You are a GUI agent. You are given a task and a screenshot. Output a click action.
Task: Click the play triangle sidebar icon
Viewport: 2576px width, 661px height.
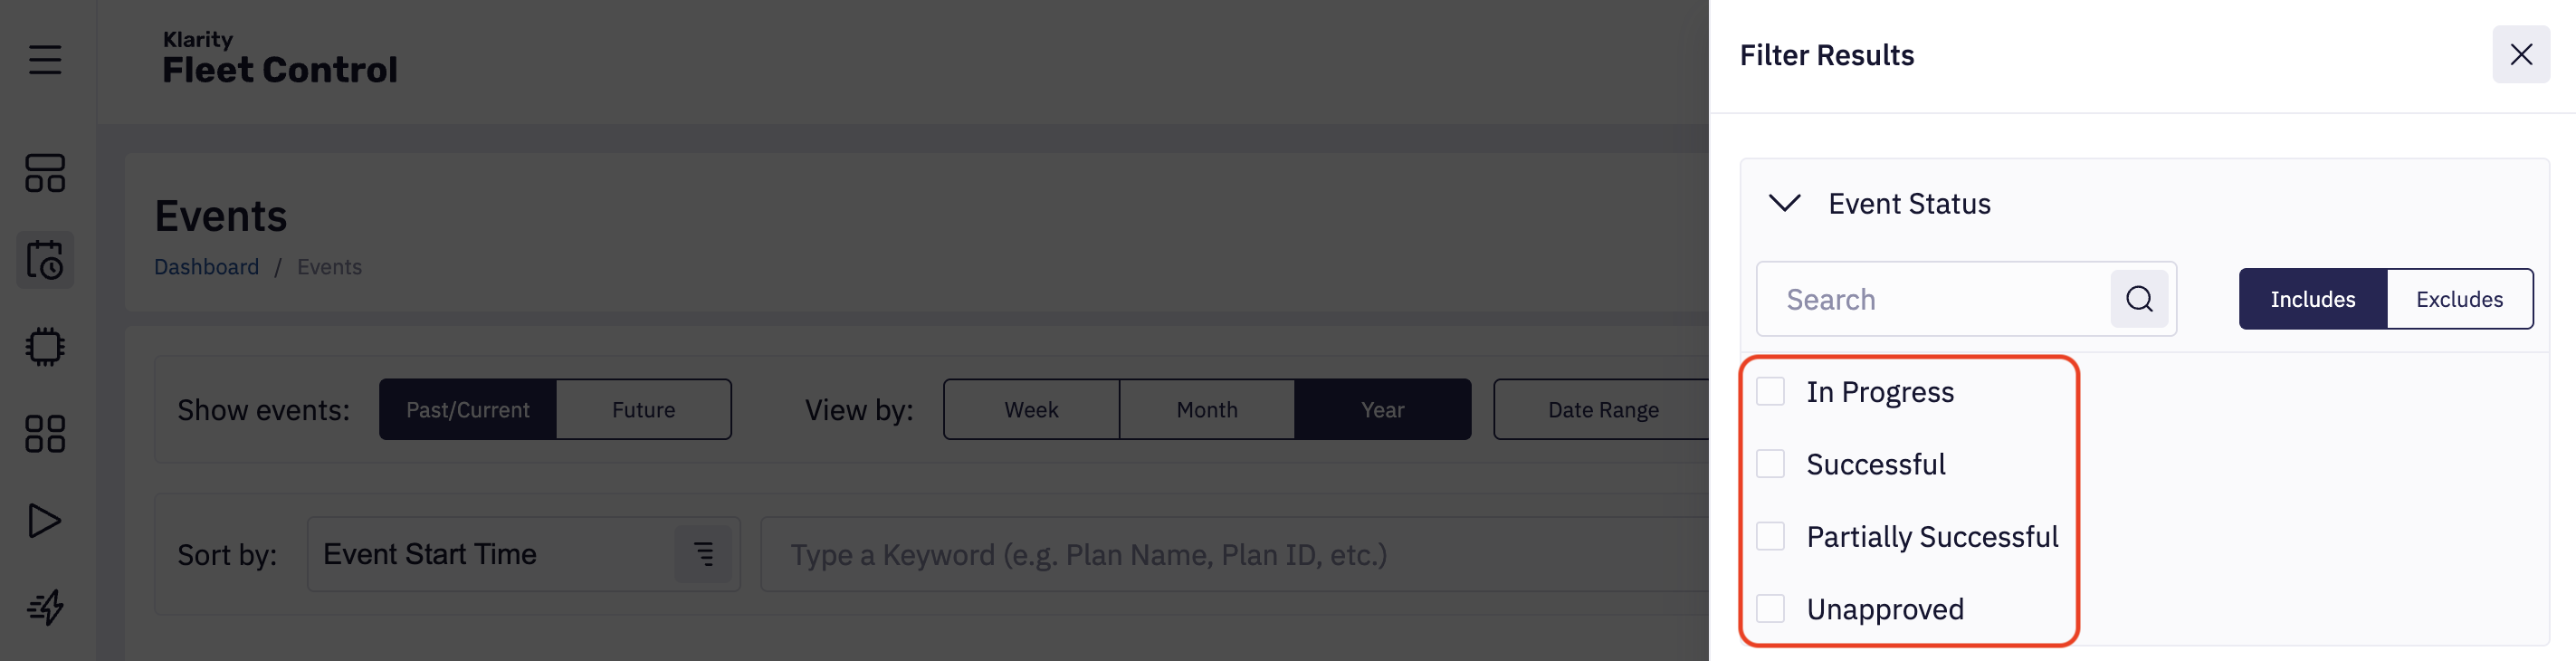(45, 521)
